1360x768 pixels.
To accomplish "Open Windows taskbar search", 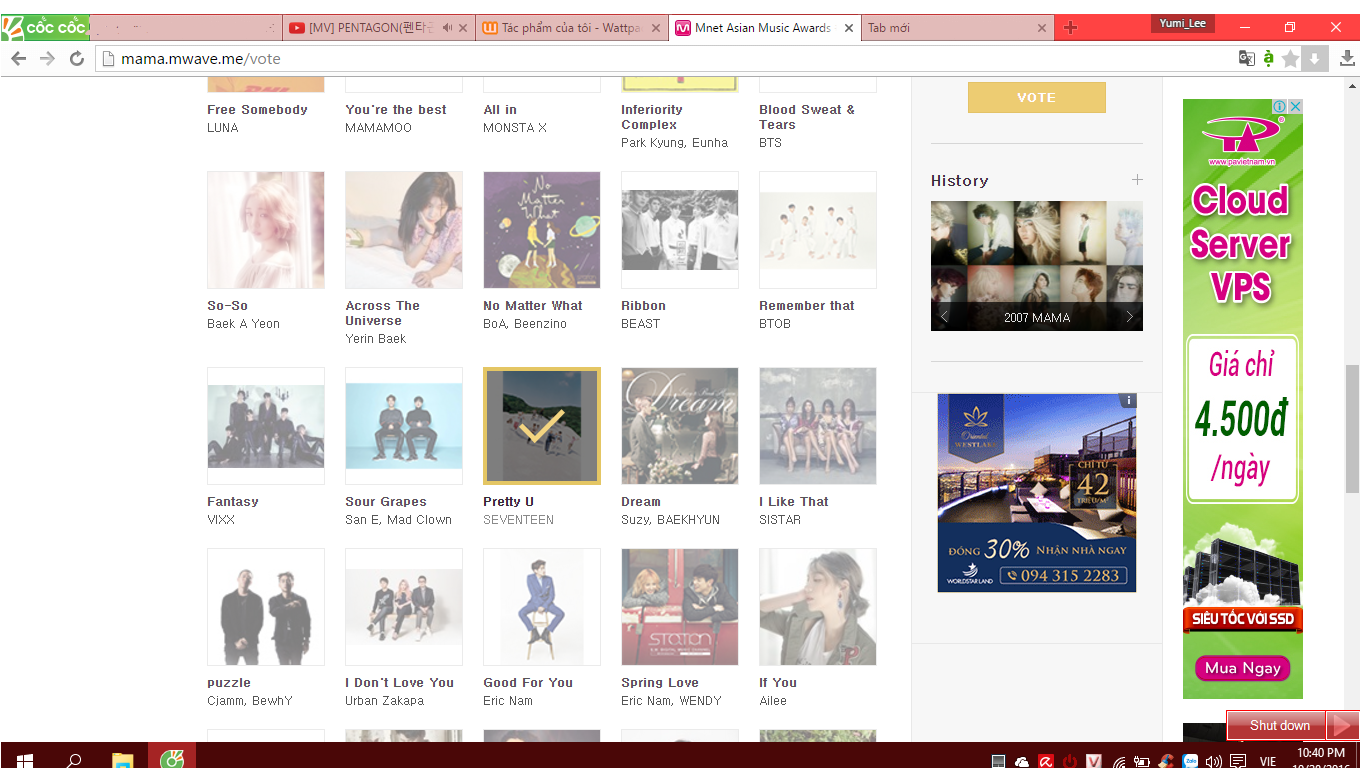I will click(x=73, y=760).
